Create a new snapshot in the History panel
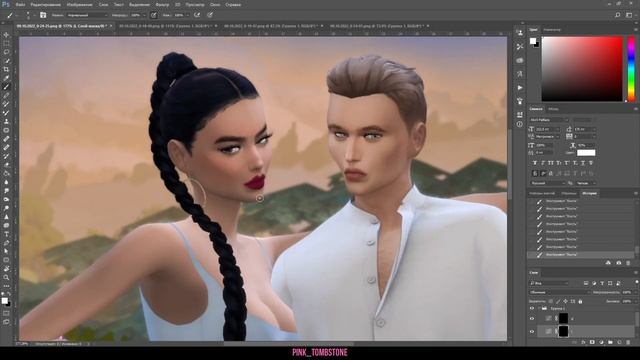The height and width of the screenshot is (360, 640). click(619, 263)
